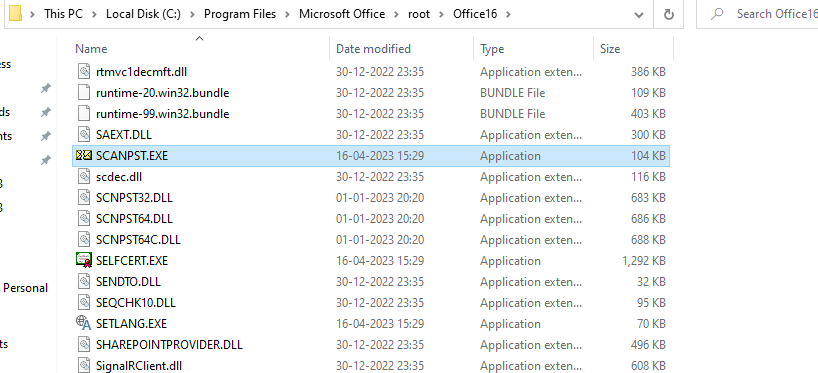818x373 pixels.
Task: Click the 1,292 KB size value
Action: (x=644, y=260)
